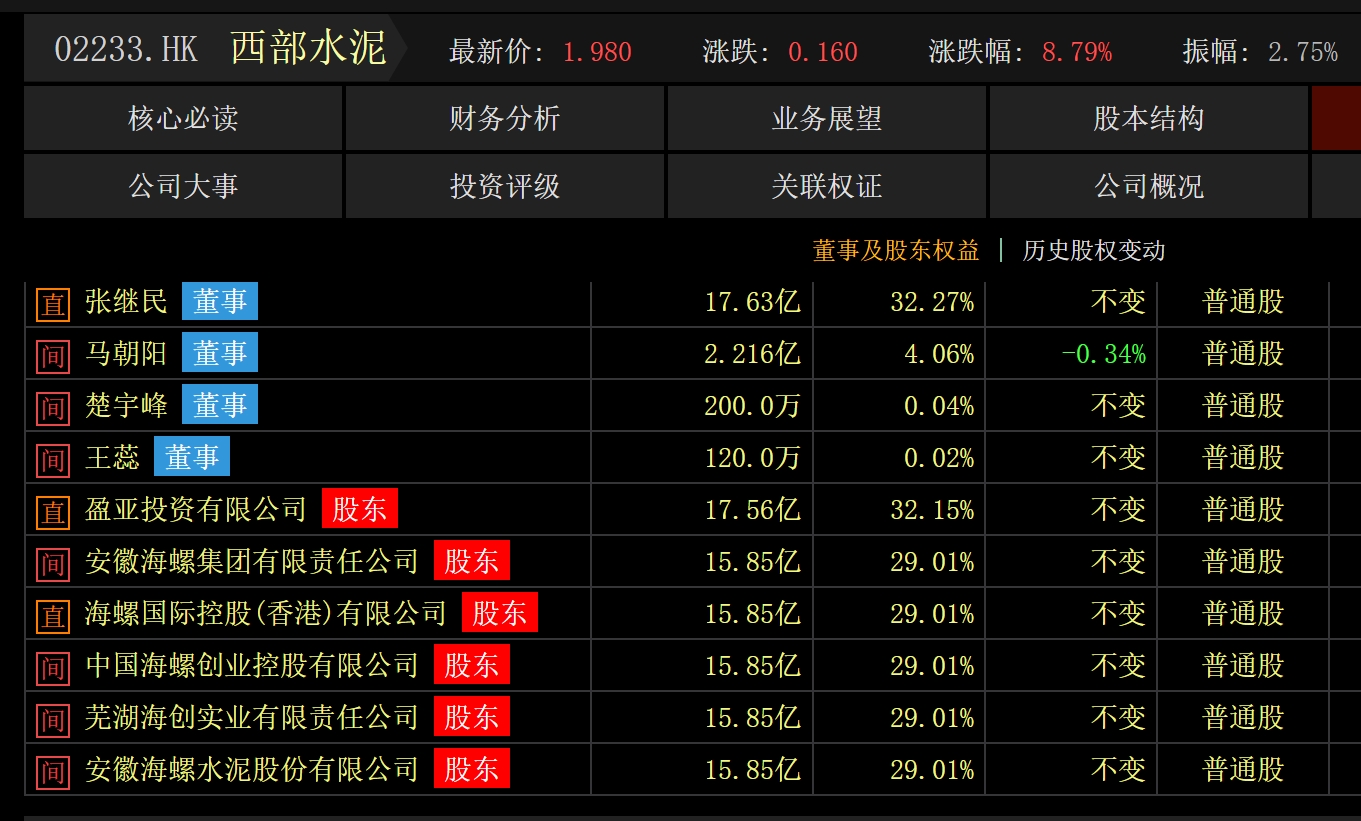
Task: Select shareholder 芜湖海创实业有限责任公司
Action: pyautogui.click(x=252, y=717)
